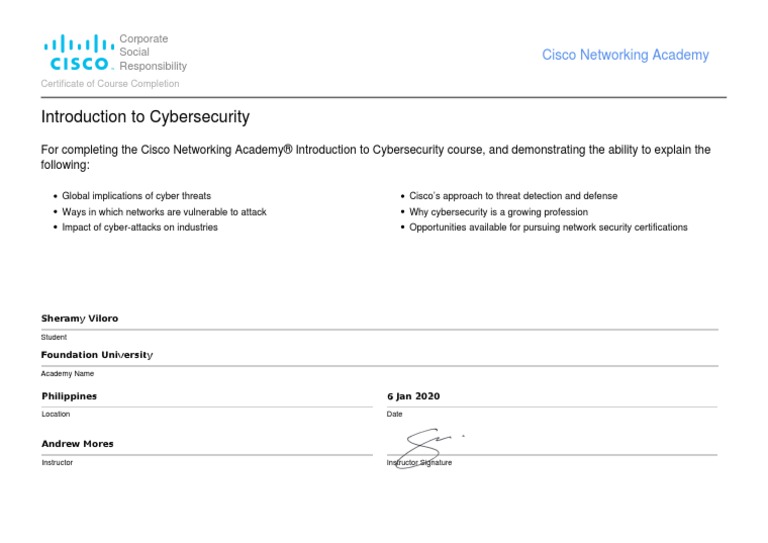Click the Corporate Social Responsibility text

pyautogui.click(x=152, y=52)
